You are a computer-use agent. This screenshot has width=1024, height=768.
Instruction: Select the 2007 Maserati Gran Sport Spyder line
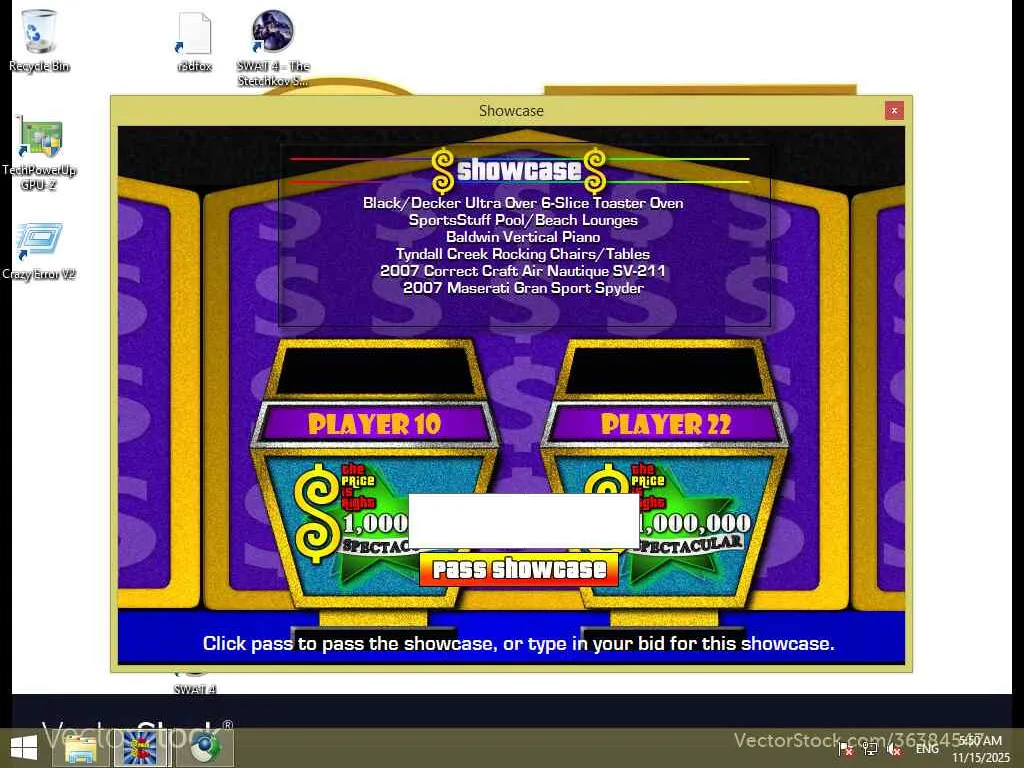click(523, 288)
